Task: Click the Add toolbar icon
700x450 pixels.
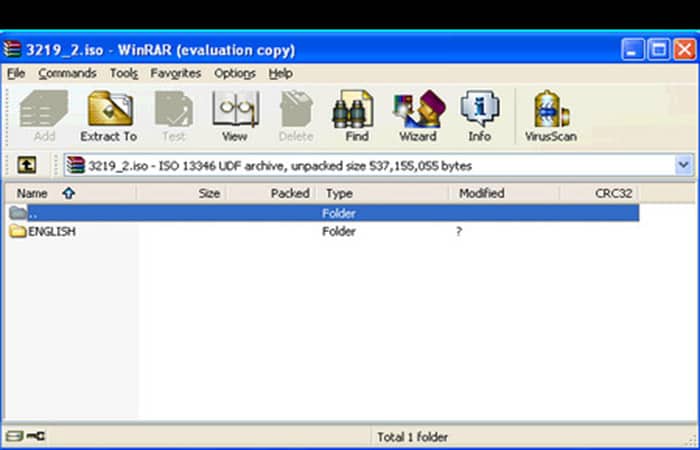Action: (44, 116)
